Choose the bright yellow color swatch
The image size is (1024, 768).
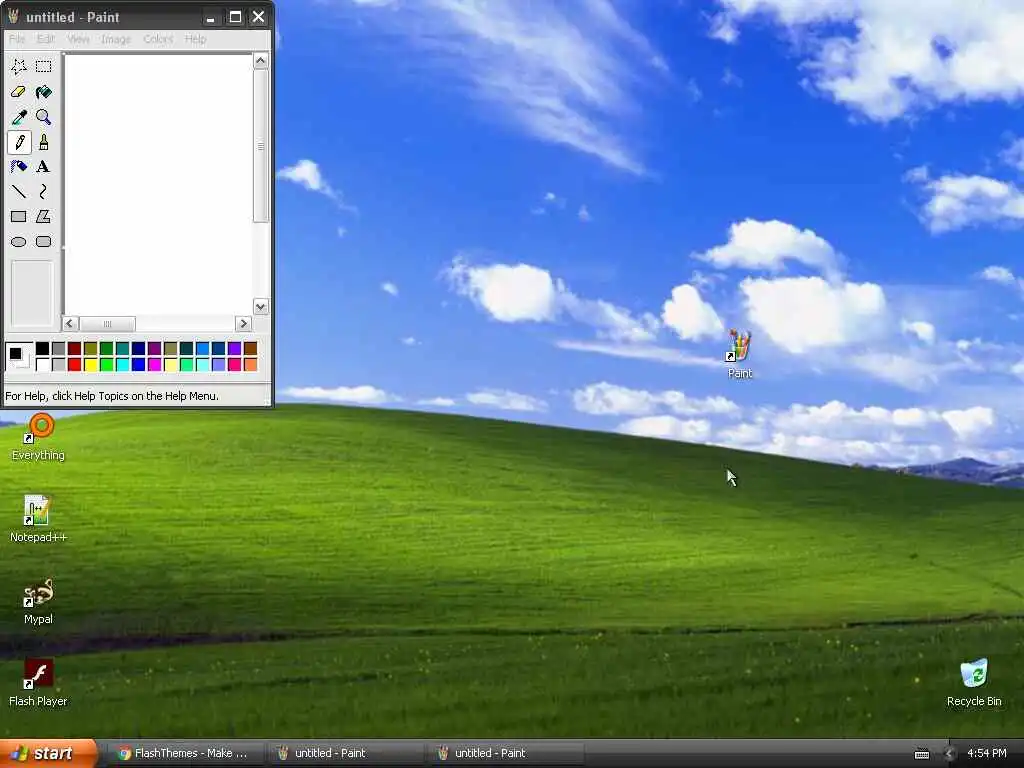coord(90,364)
